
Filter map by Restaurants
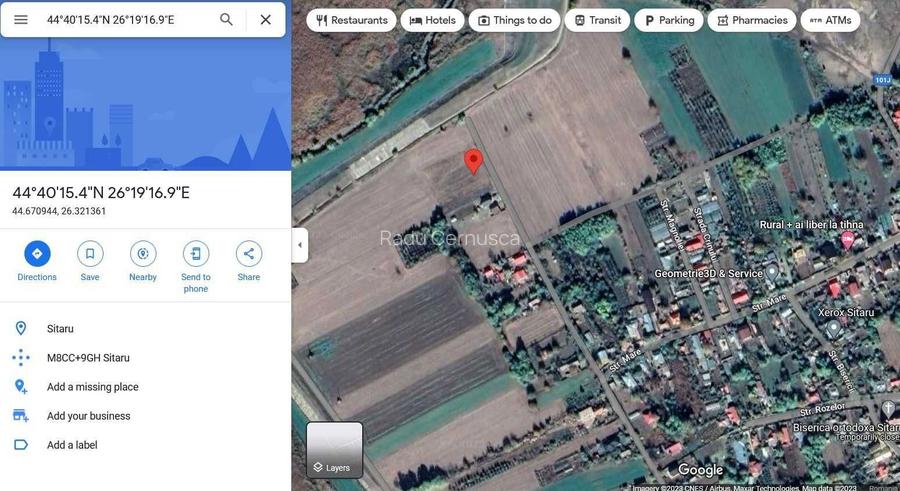tap(351, 20)
